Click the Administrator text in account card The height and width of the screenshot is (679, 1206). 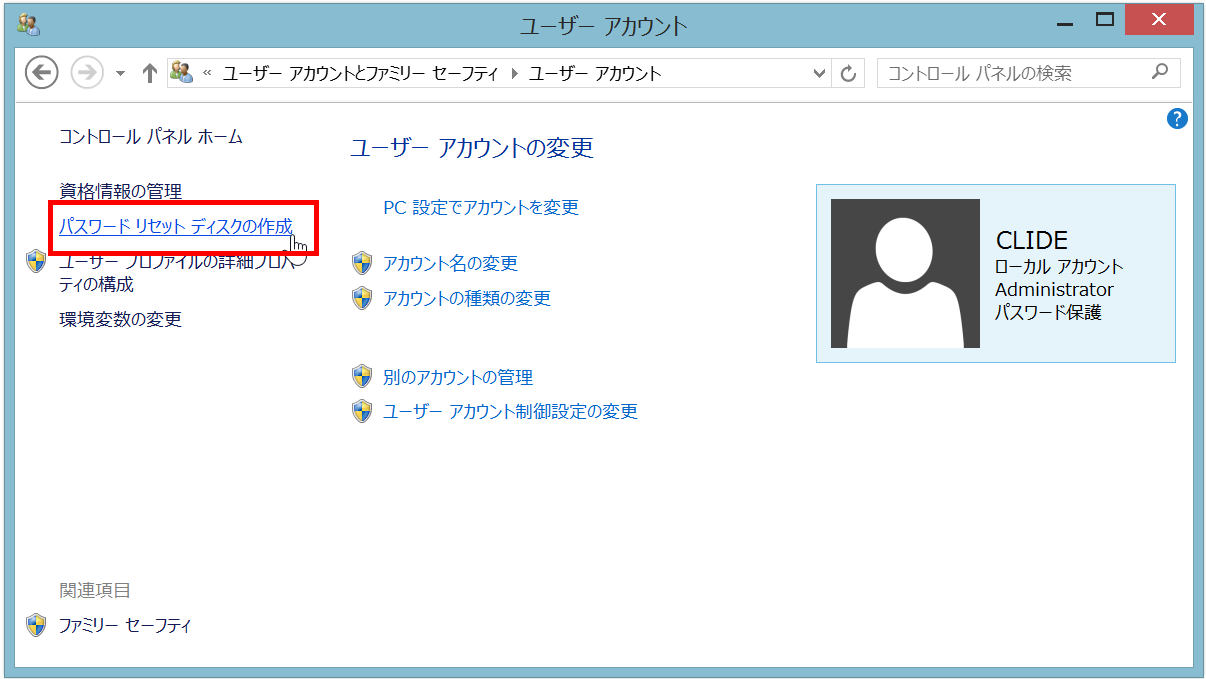1054,290
